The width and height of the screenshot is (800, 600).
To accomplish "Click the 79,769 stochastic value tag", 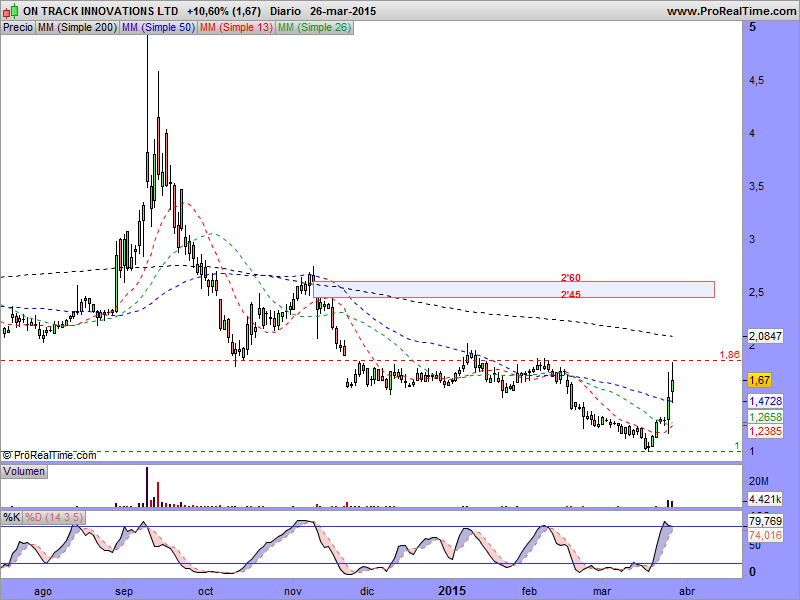I will (765, 521).
